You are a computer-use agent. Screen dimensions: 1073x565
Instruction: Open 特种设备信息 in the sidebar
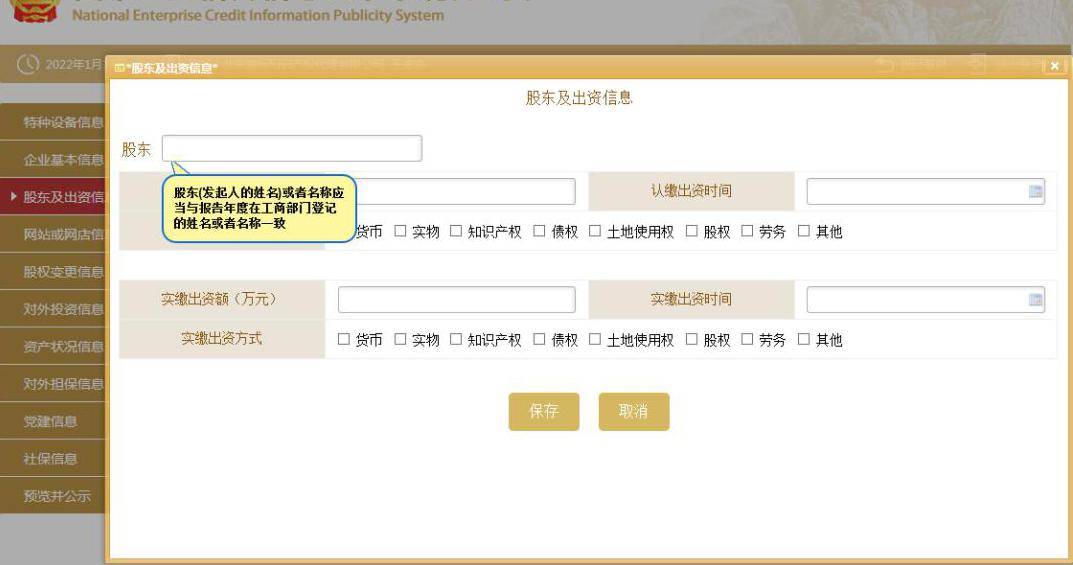coord(54,122)
